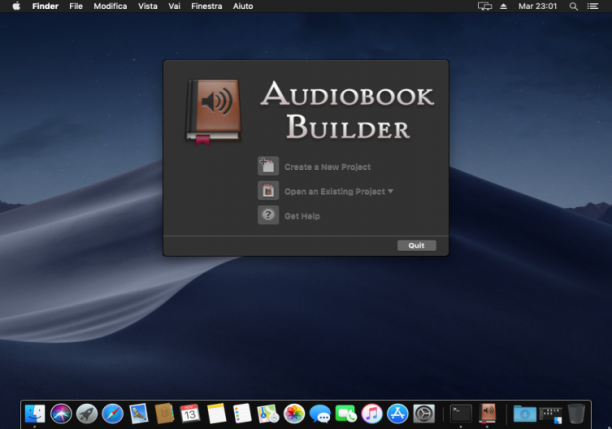Open System Preferences gear in the Dock
Viewport: 612px width, 429px height.
pyautogui.click(x=424, y=413)
